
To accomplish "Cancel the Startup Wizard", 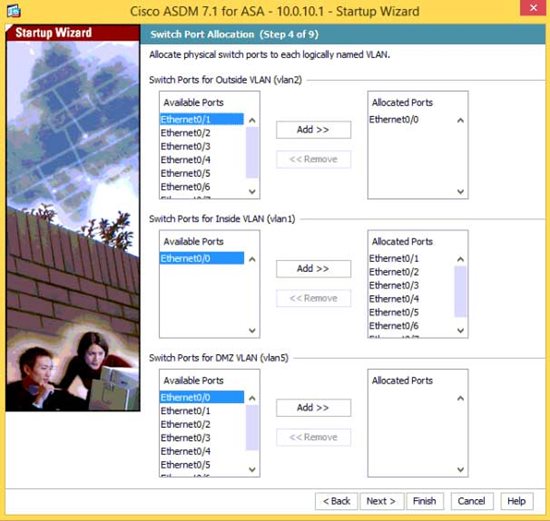I will pos(471,501).
